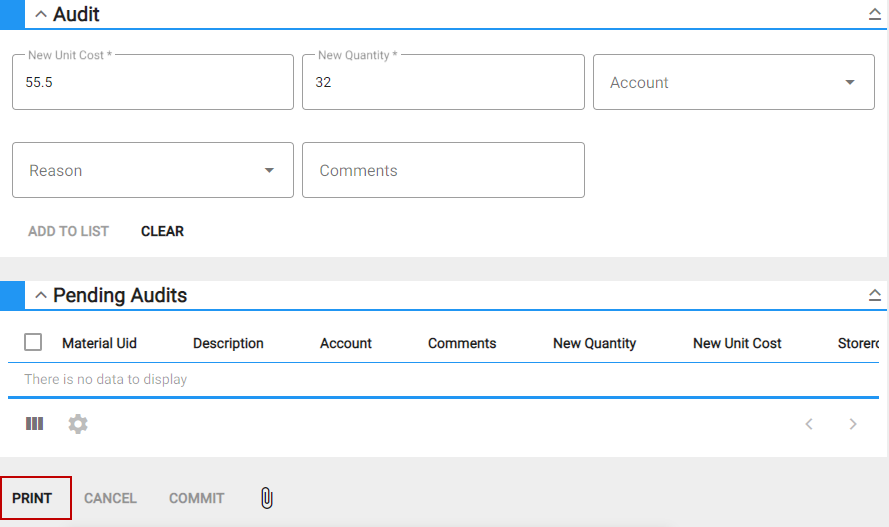Focus the New Unit Cost field
Screen dimensions: 889x527
click(153, 83)
